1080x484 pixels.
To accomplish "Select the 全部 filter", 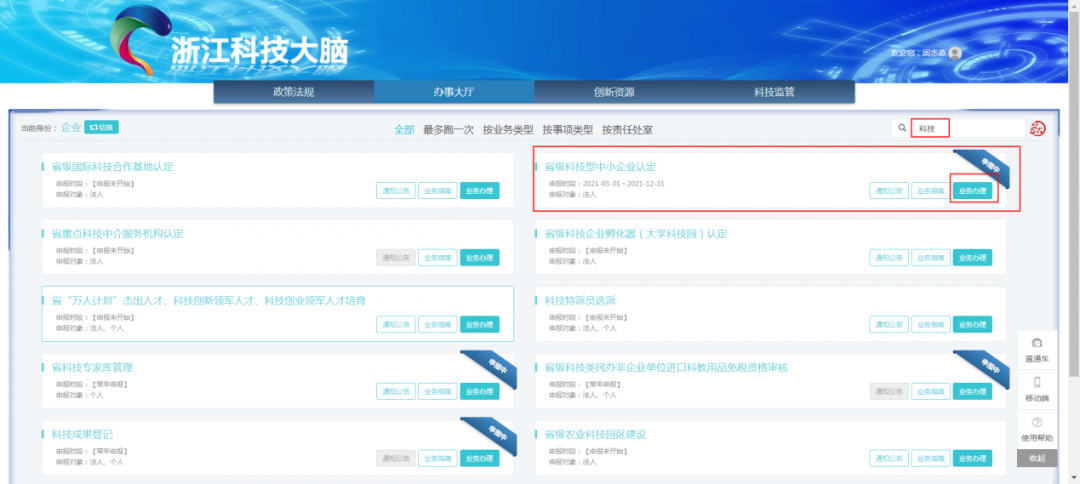I will click(x=404, y=129).
